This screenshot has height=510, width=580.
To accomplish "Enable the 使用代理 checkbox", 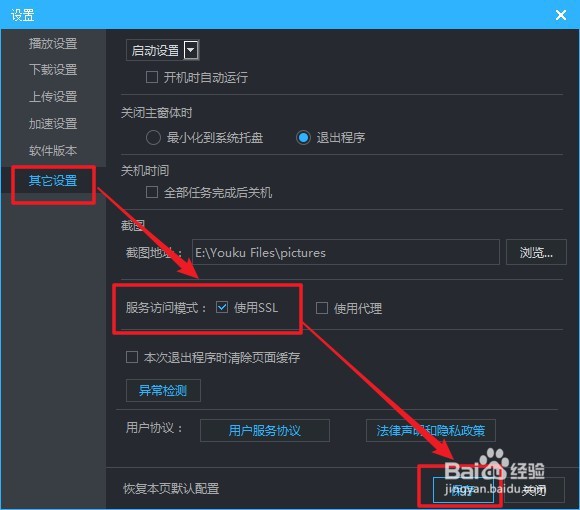I will pos(321,308).
